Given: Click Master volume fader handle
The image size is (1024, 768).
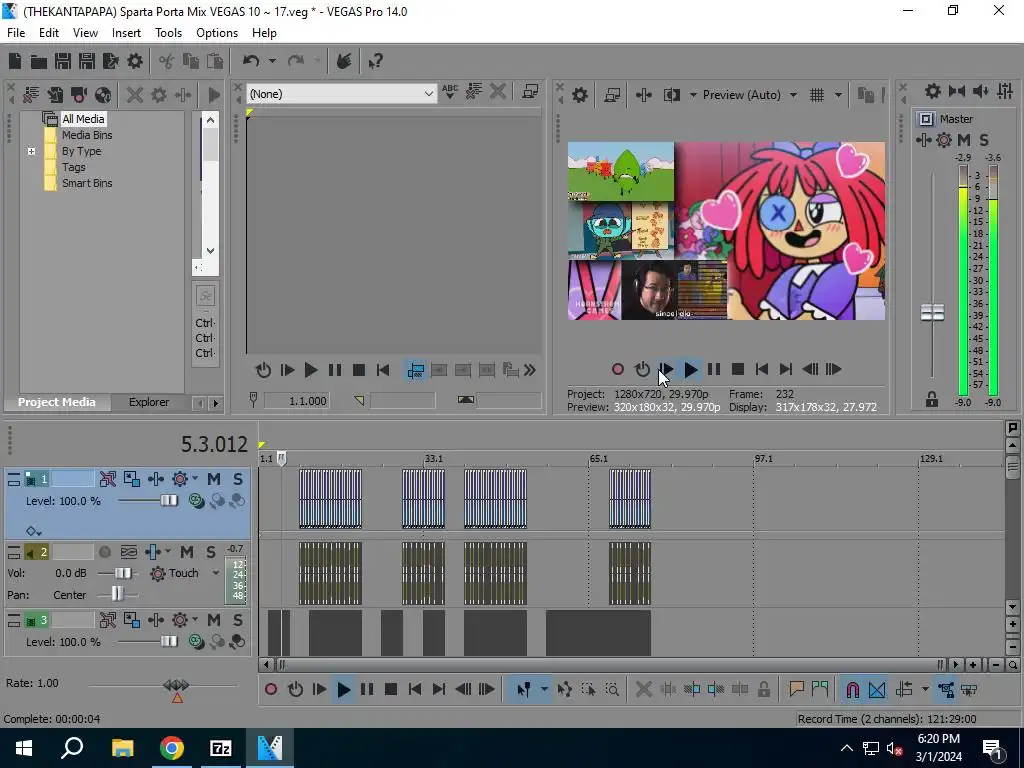Looking at the screenshot, I should click(933, 313).
